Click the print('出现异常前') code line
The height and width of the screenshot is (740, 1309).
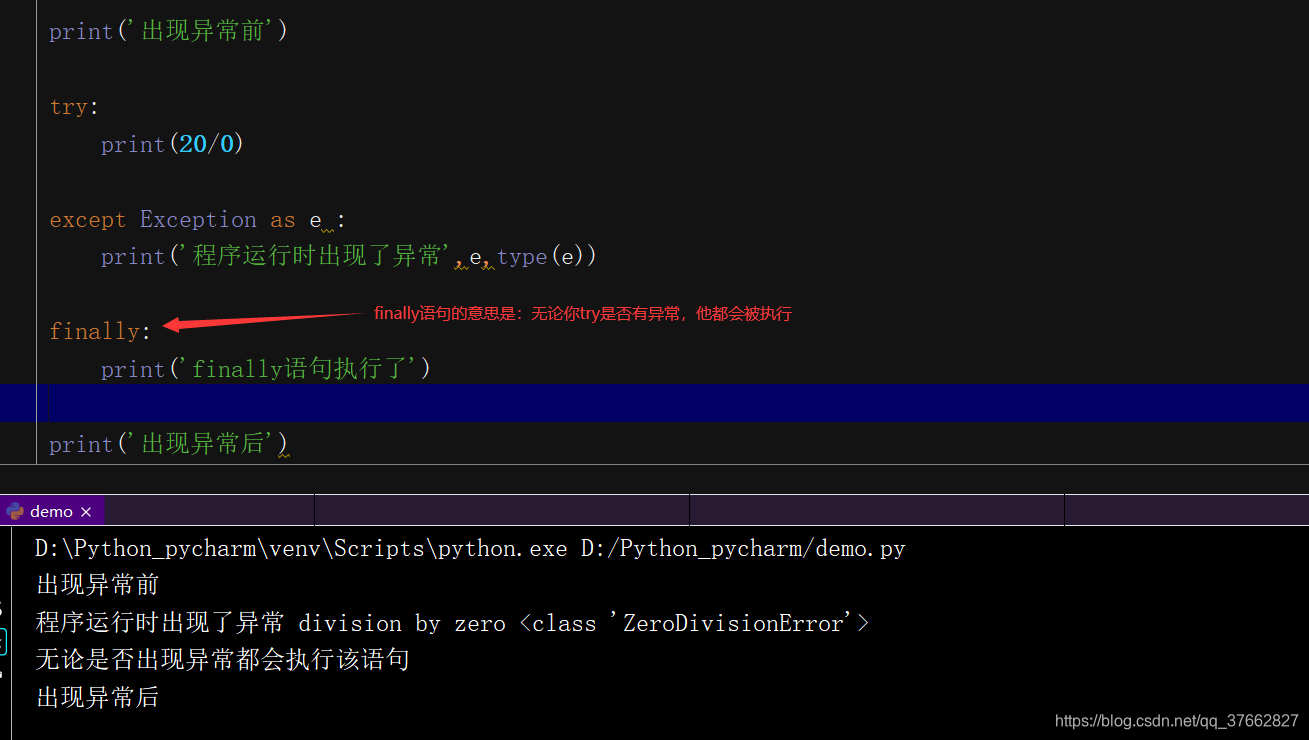pos(169,31)
